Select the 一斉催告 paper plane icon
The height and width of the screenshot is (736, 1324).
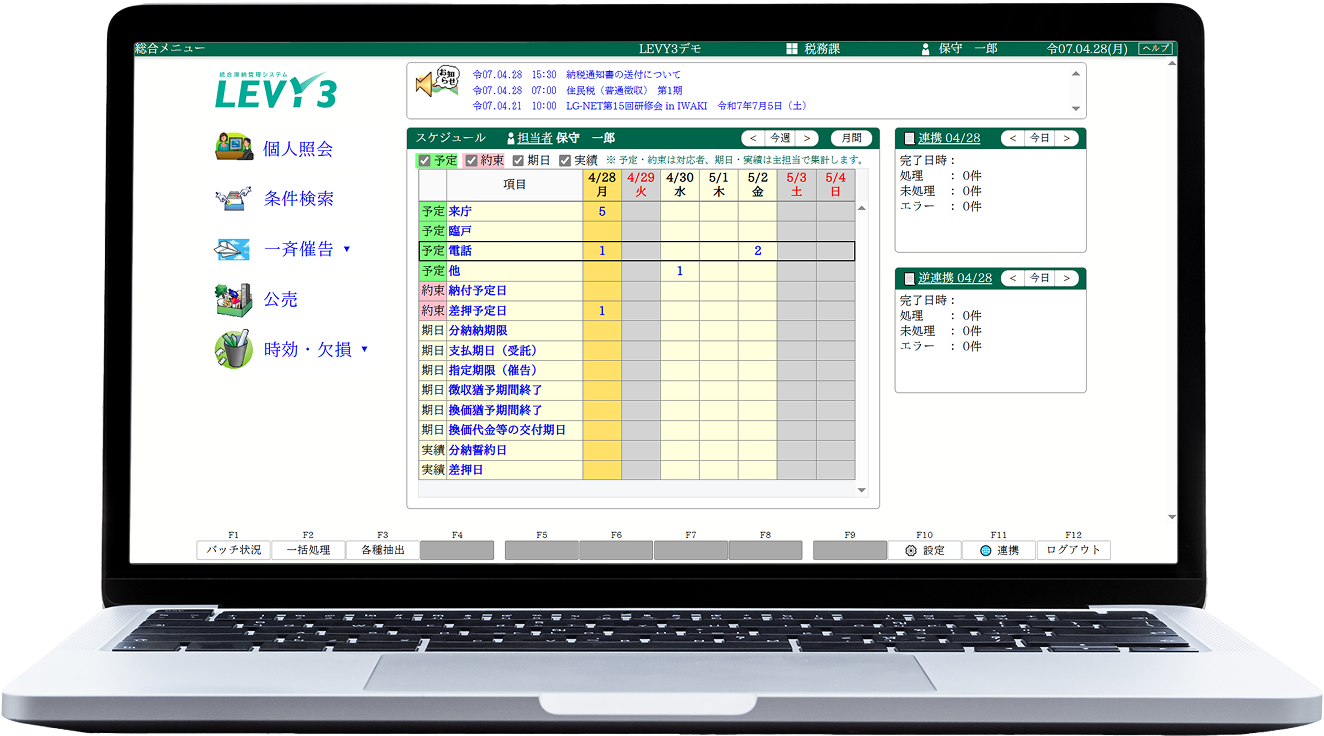coord(232,249)
